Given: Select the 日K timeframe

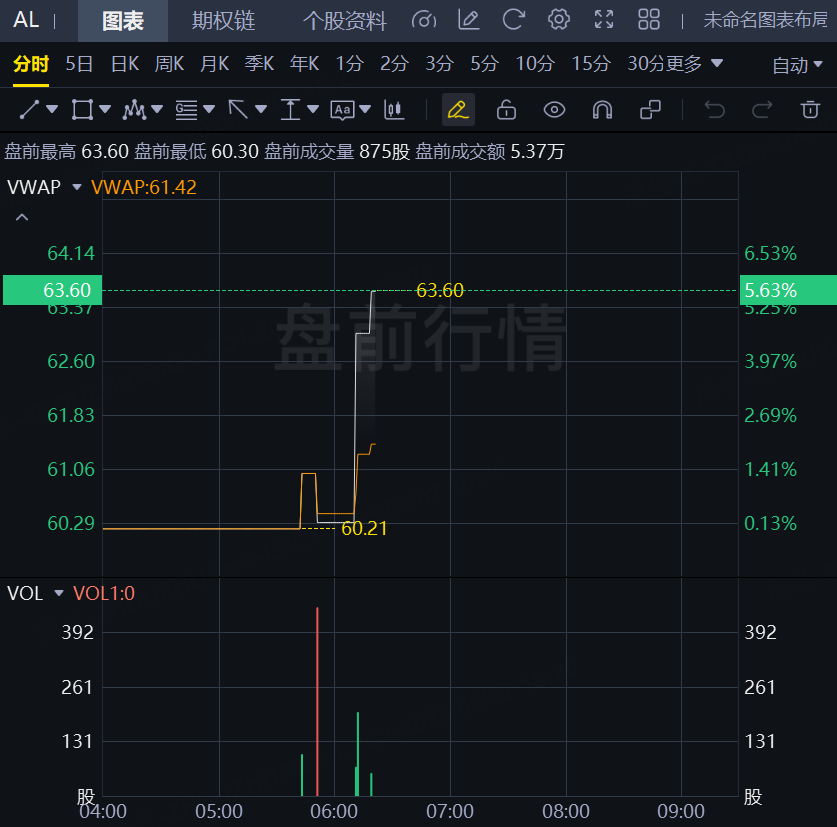Looking at the screenshot, I should 125,64.
